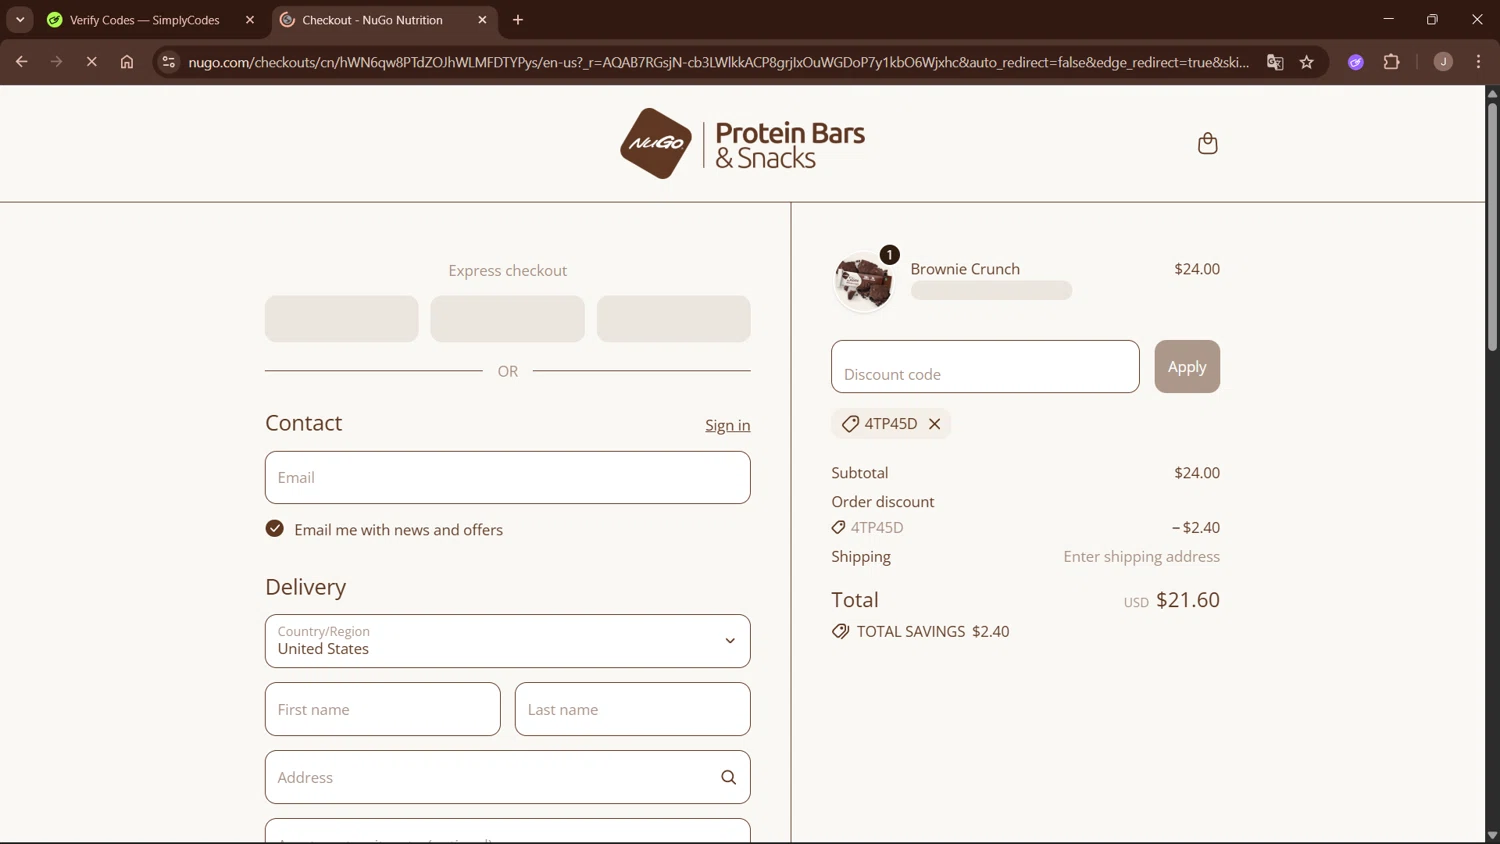Uncheck Email me with news and offers

click(275, 529)
